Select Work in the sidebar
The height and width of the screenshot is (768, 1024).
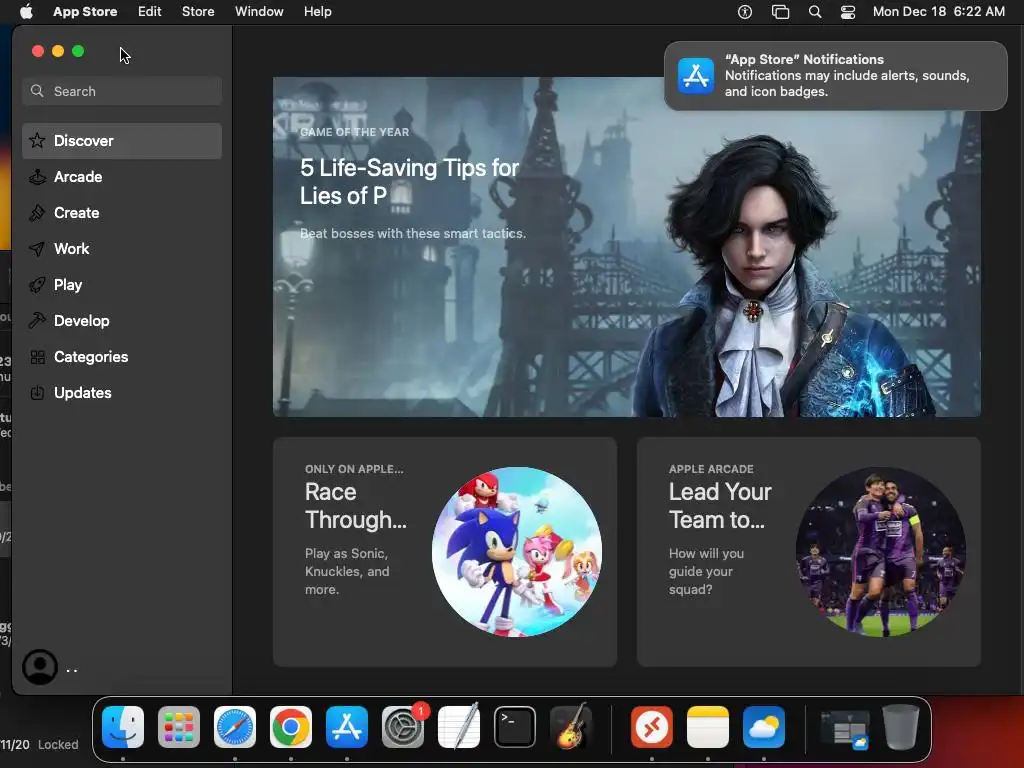coord(122,249)
